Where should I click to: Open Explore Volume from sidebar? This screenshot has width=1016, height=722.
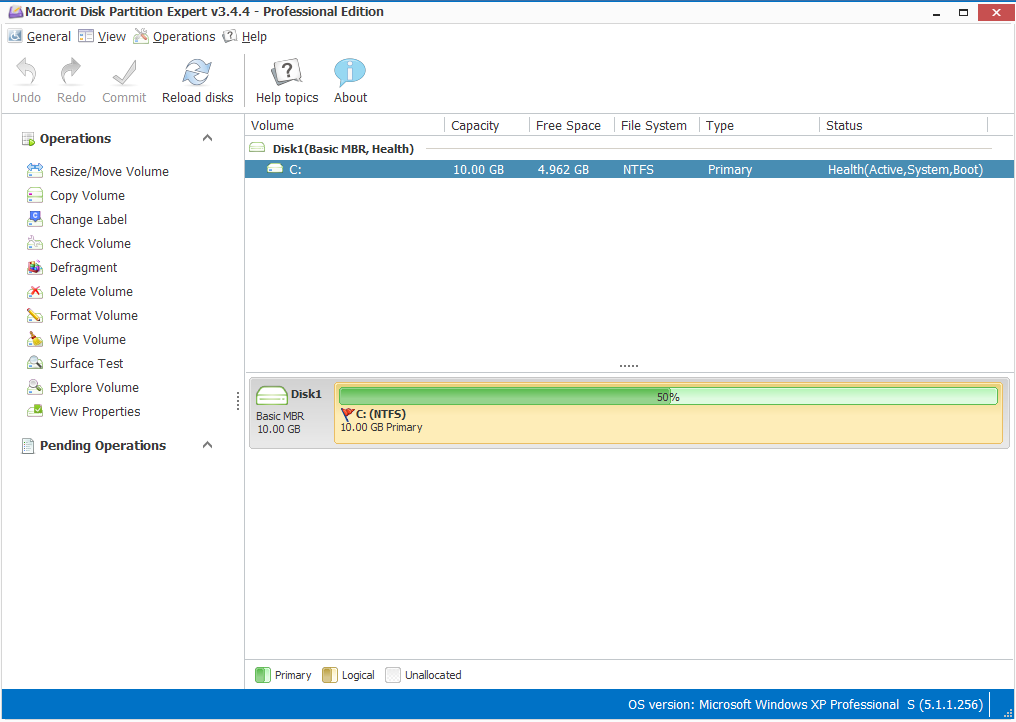pos(94,387)
